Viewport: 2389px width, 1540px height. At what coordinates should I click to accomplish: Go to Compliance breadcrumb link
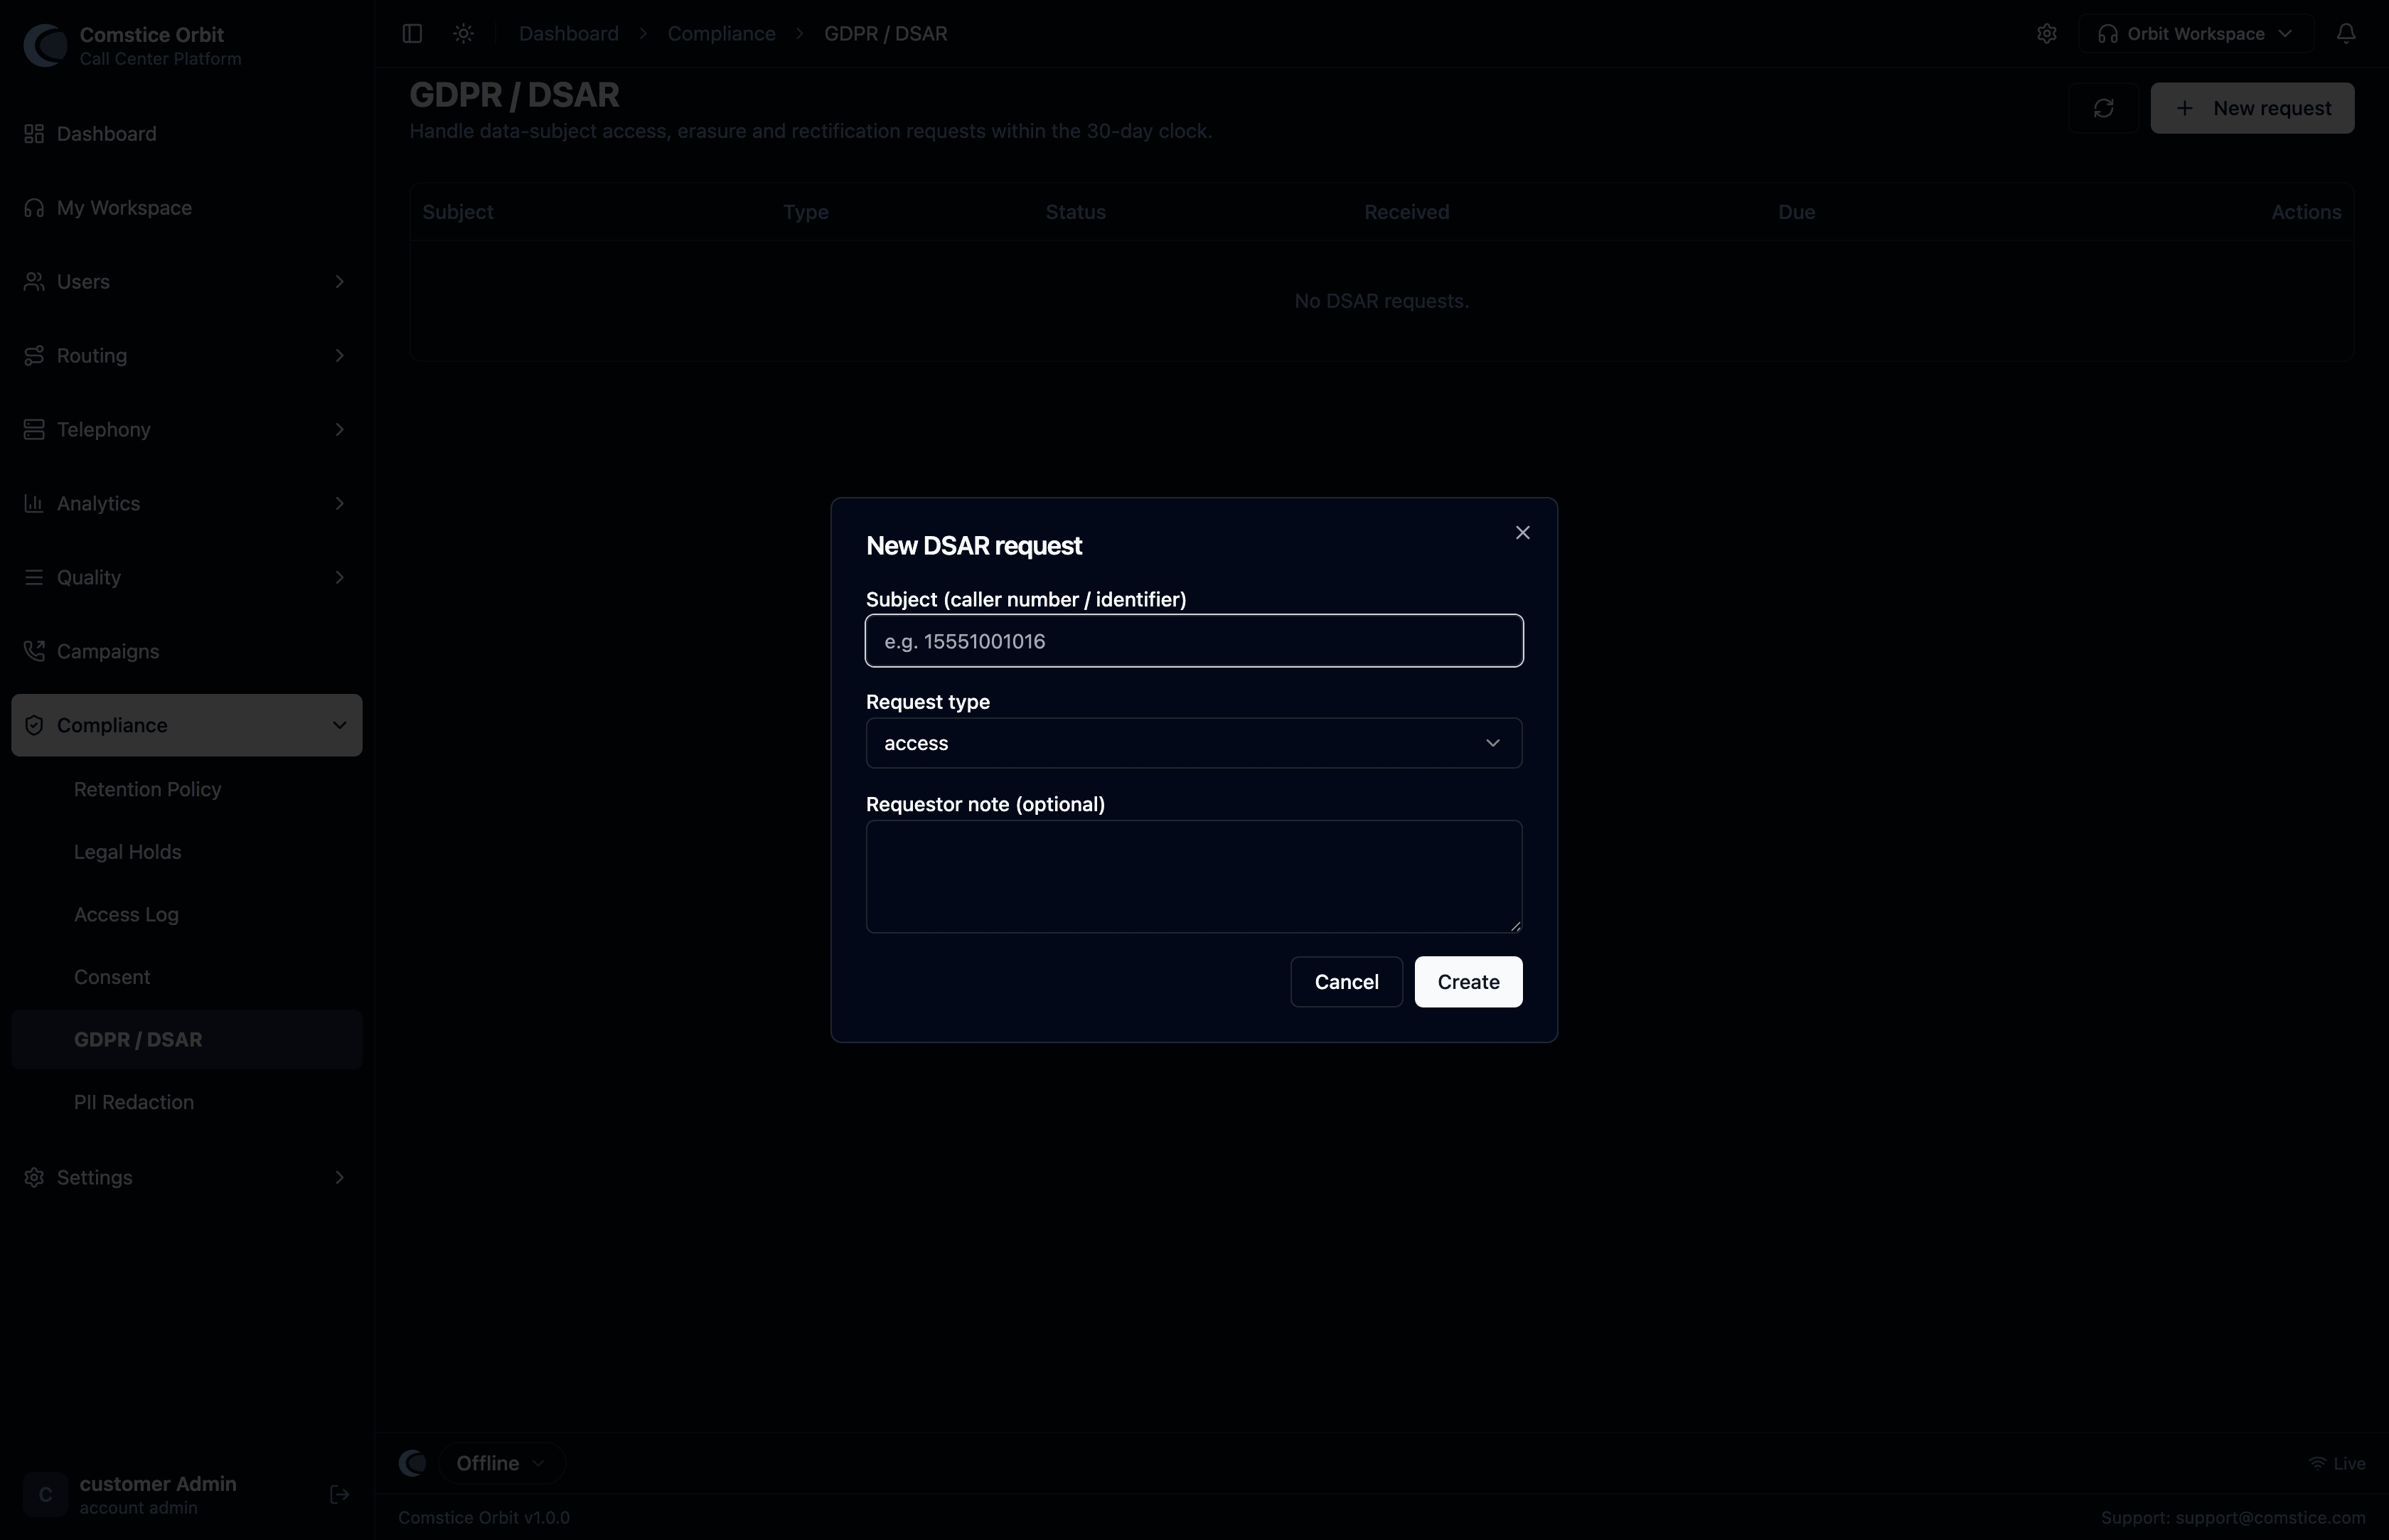pyautogui.click(x=721, y=33)
